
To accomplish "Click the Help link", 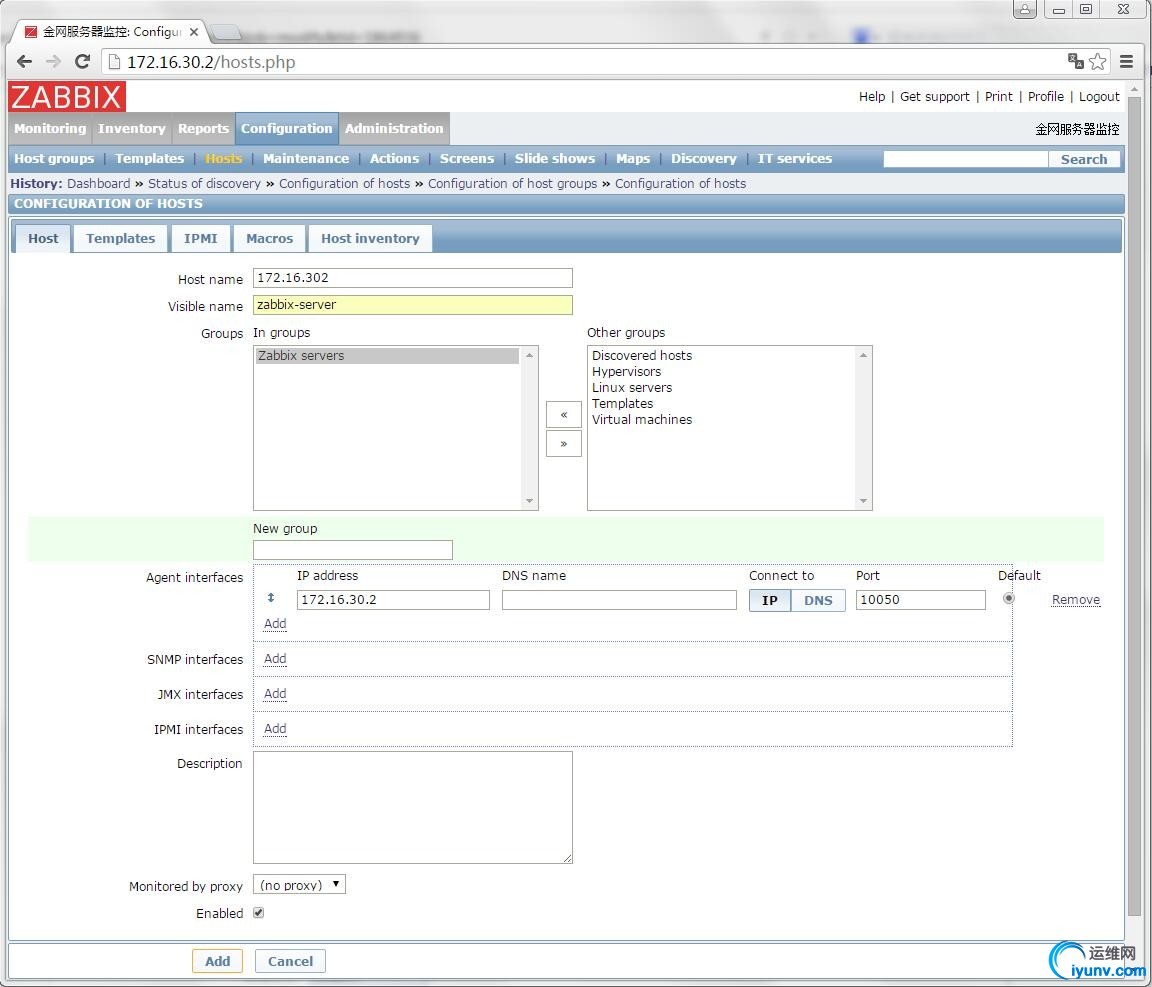I will tap(872, 96).
